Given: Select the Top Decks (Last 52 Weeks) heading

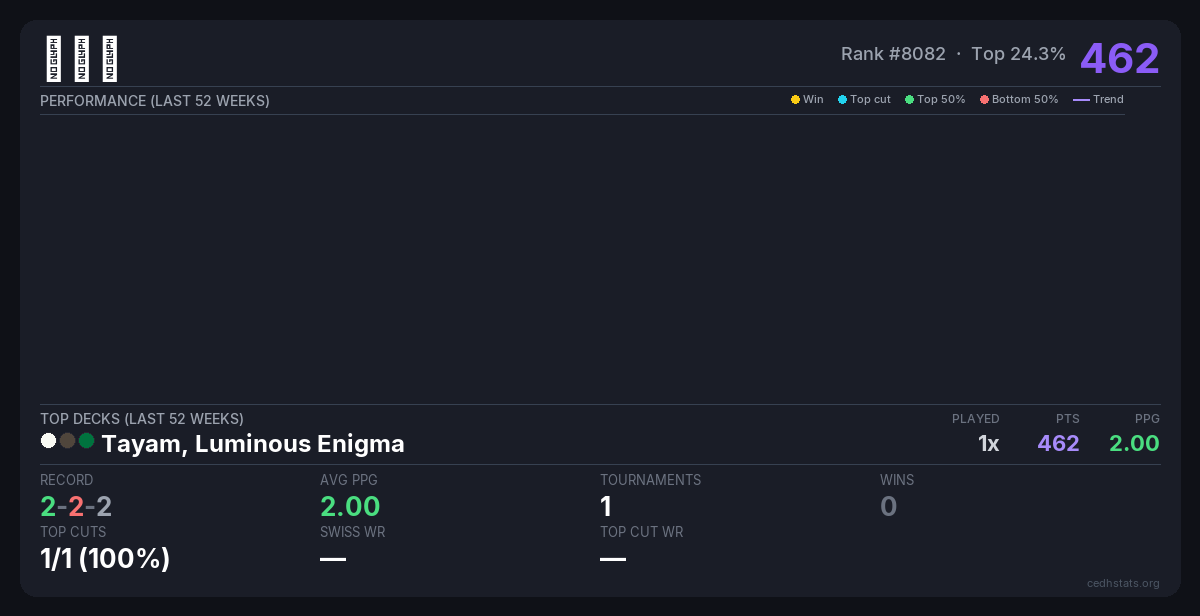Looking at the screenshot, I should pos(141,419).
